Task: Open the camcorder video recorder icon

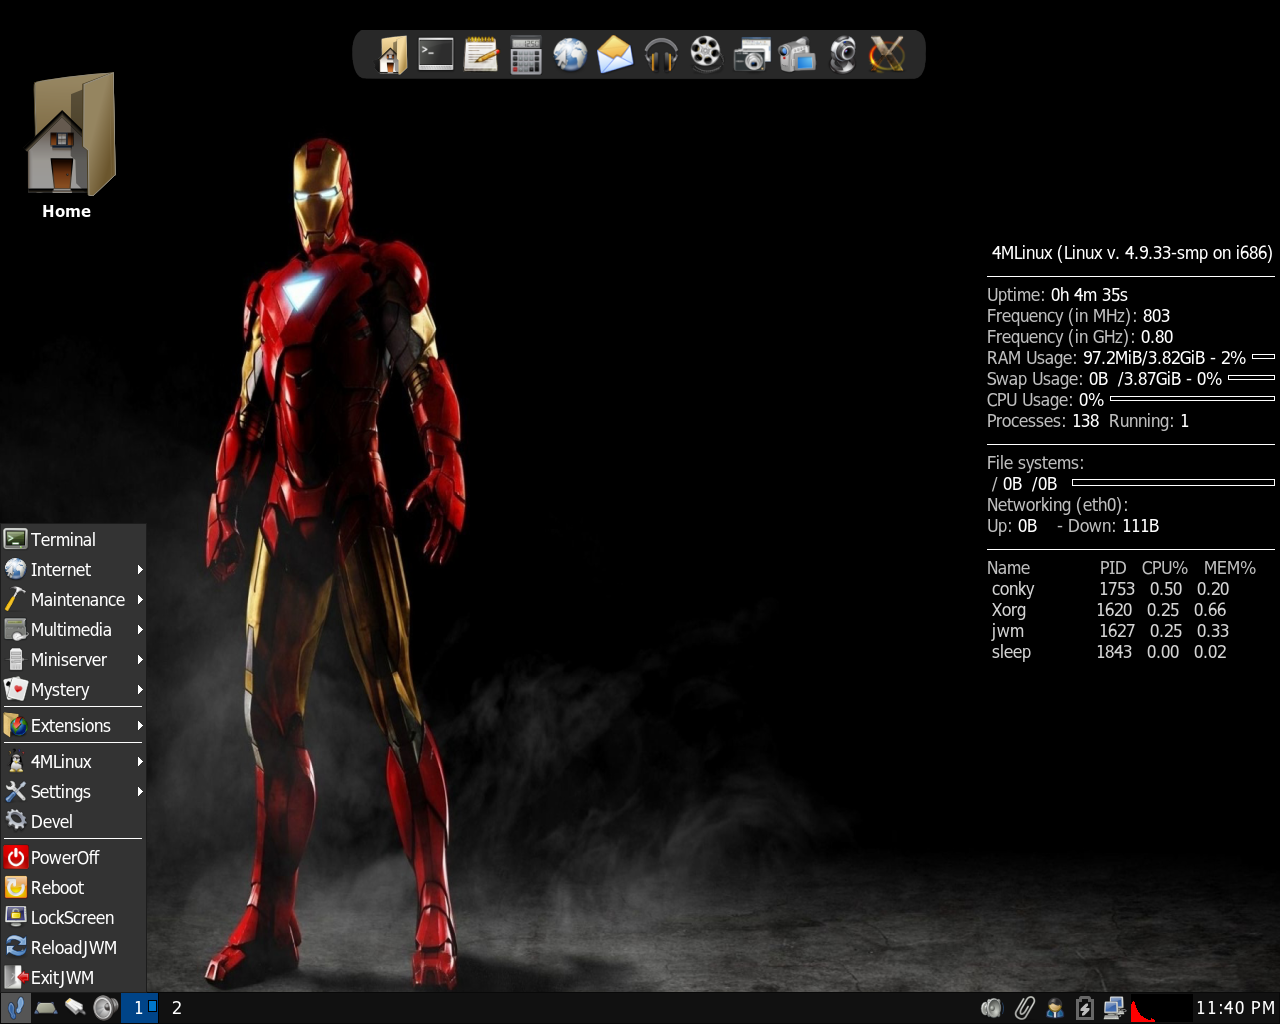Action: [797, 54]
